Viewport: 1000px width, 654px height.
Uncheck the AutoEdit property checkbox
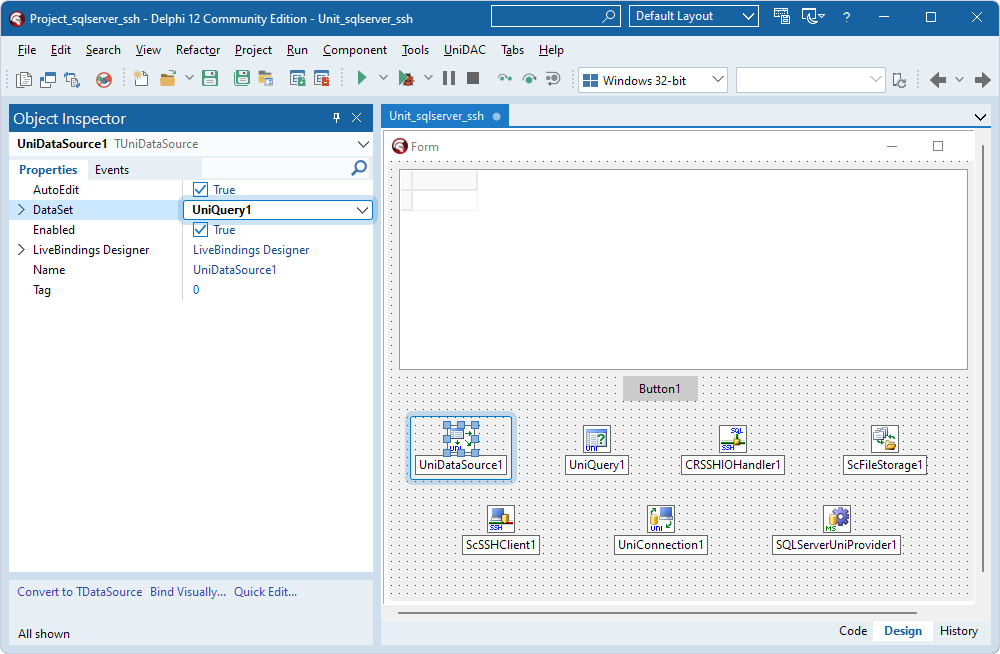click(199, 189)
